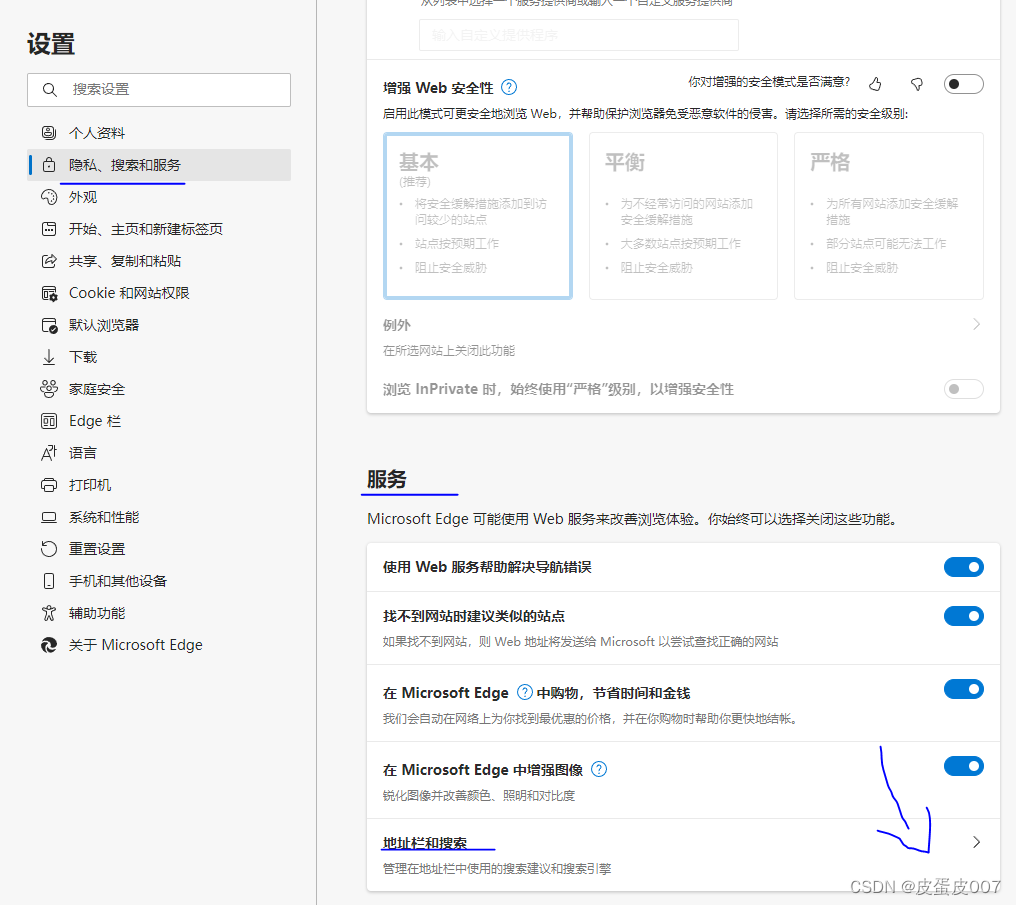Turn off shopping in Microsoft Edge toggle
The image size is (1016, 905).
pyautogui.click(x=964, y=689)
